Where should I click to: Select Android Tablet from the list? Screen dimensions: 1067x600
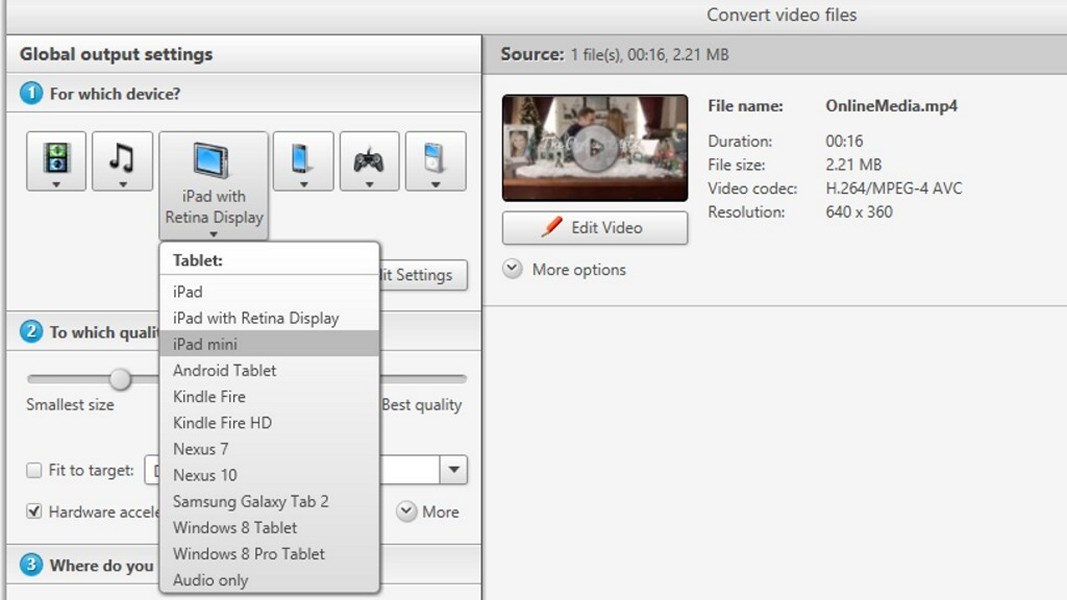click(269, 371)
